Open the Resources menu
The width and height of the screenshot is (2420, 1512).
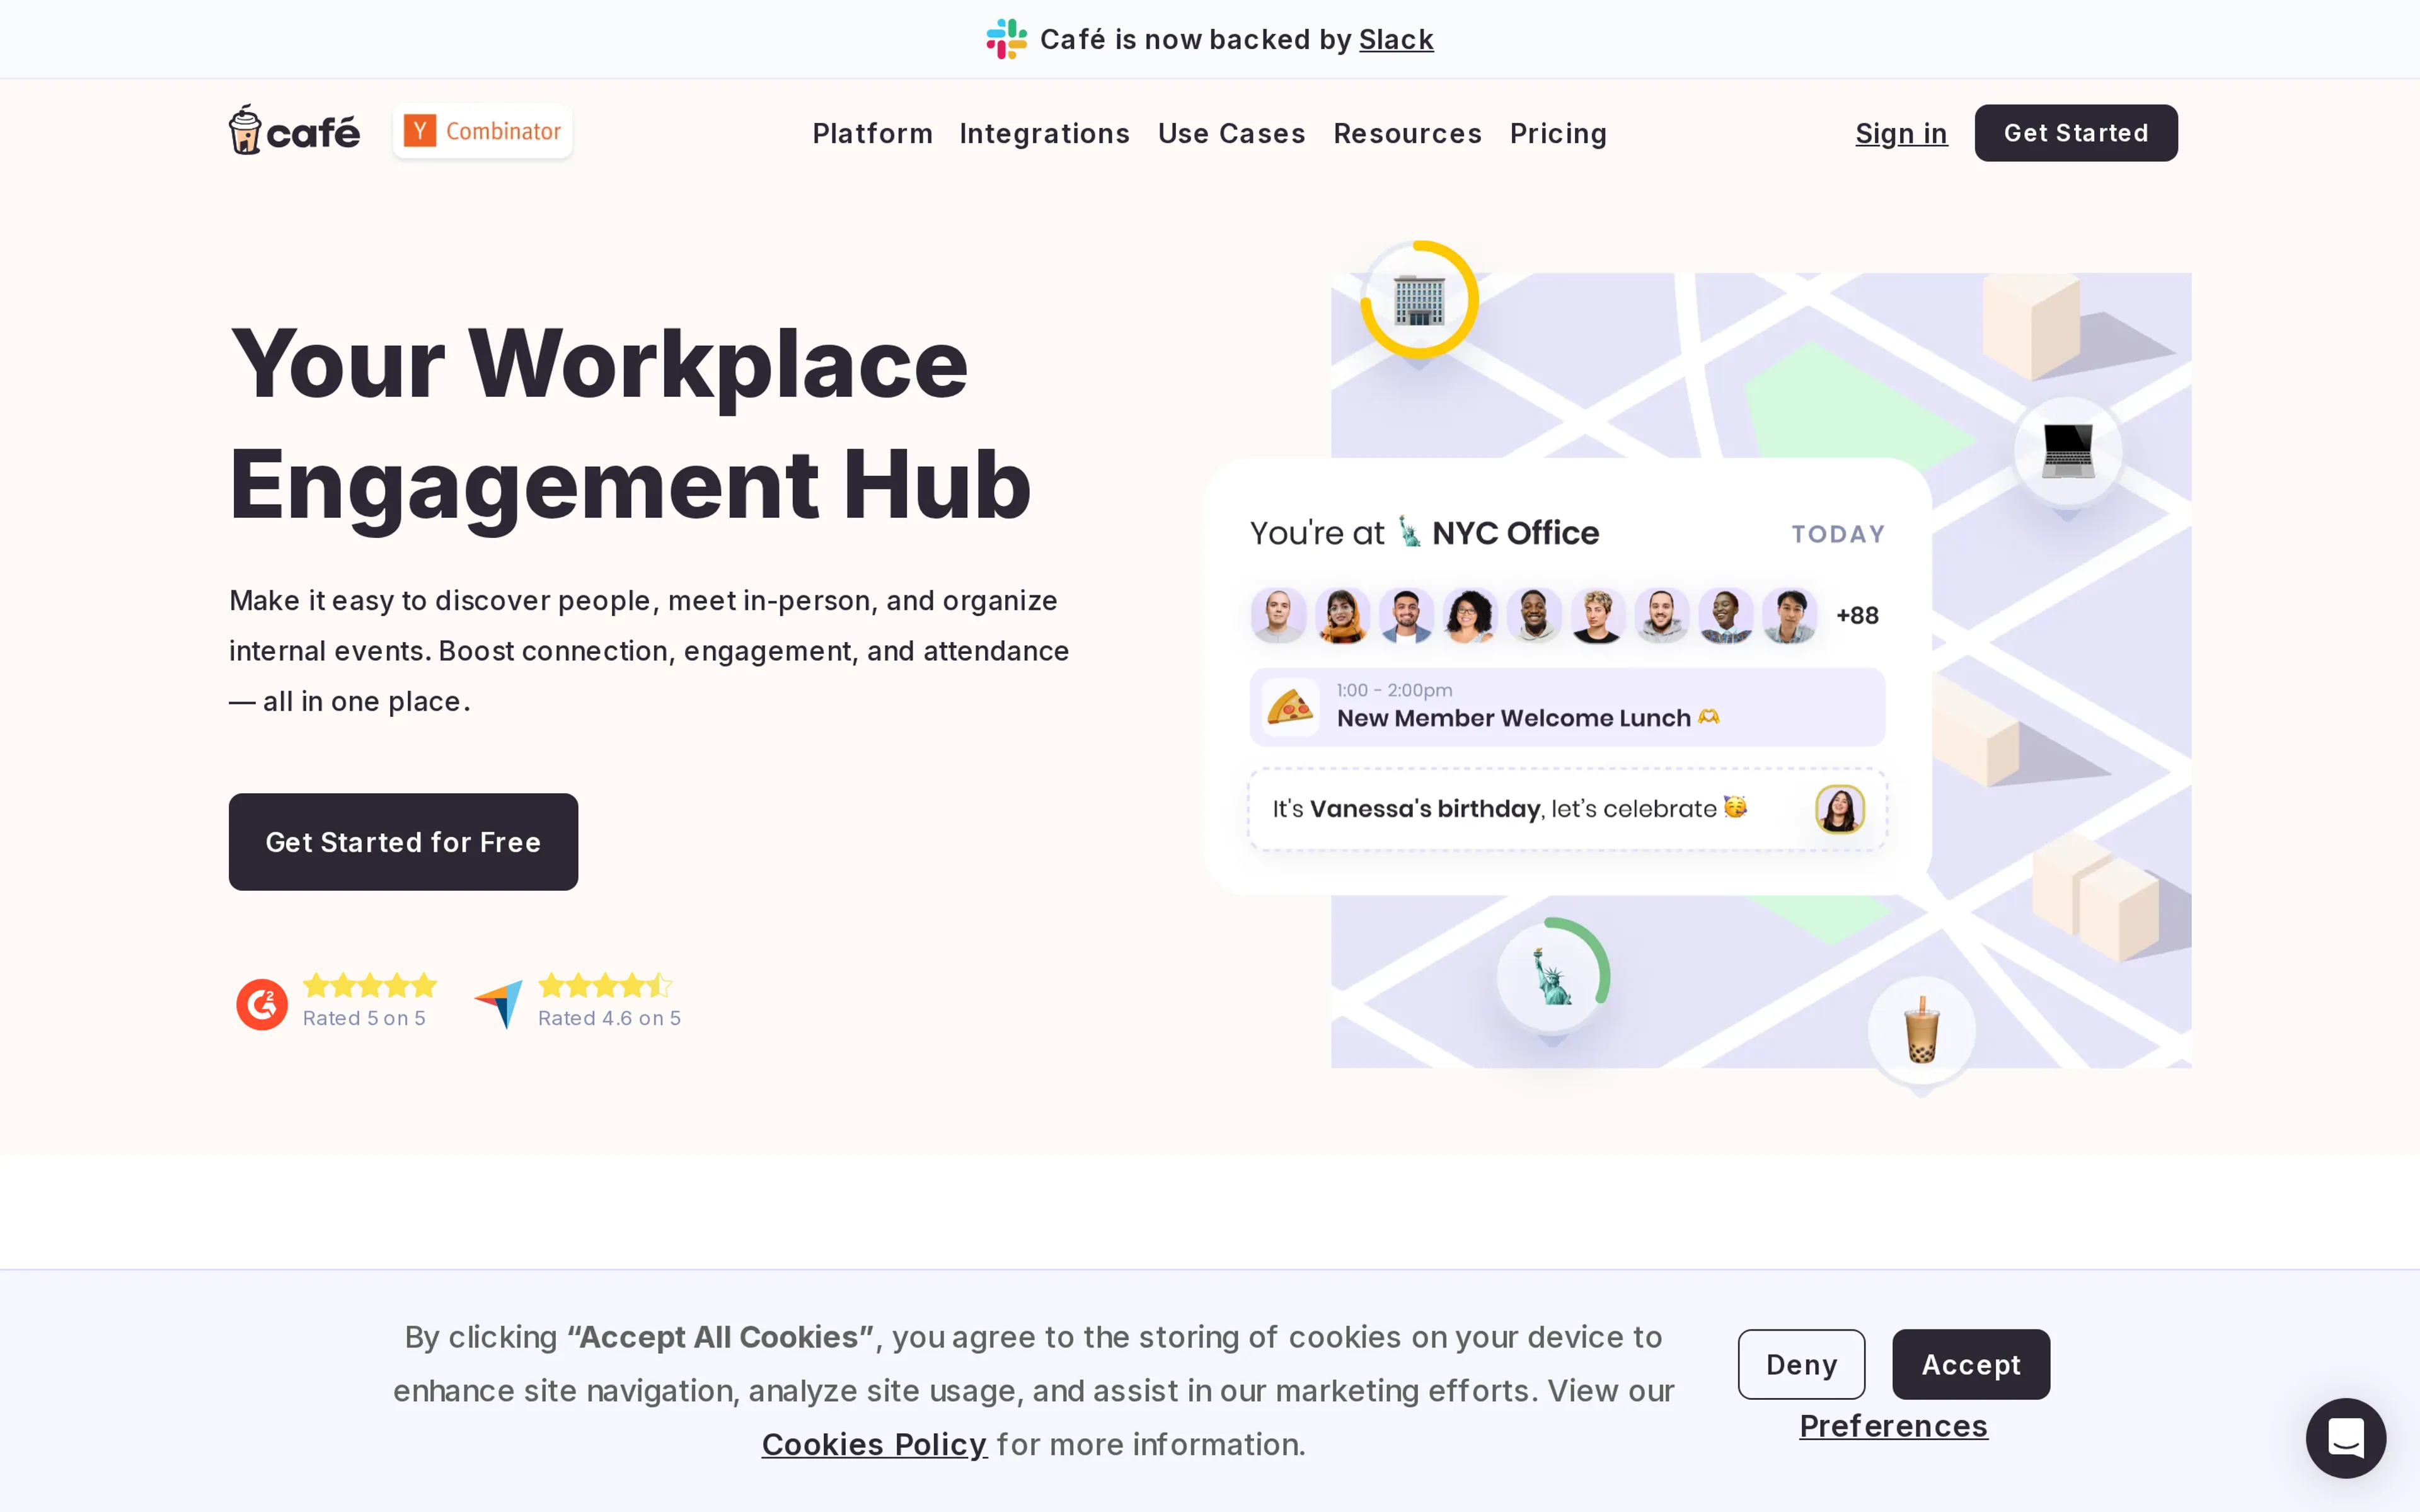[x=1407, y=133]
